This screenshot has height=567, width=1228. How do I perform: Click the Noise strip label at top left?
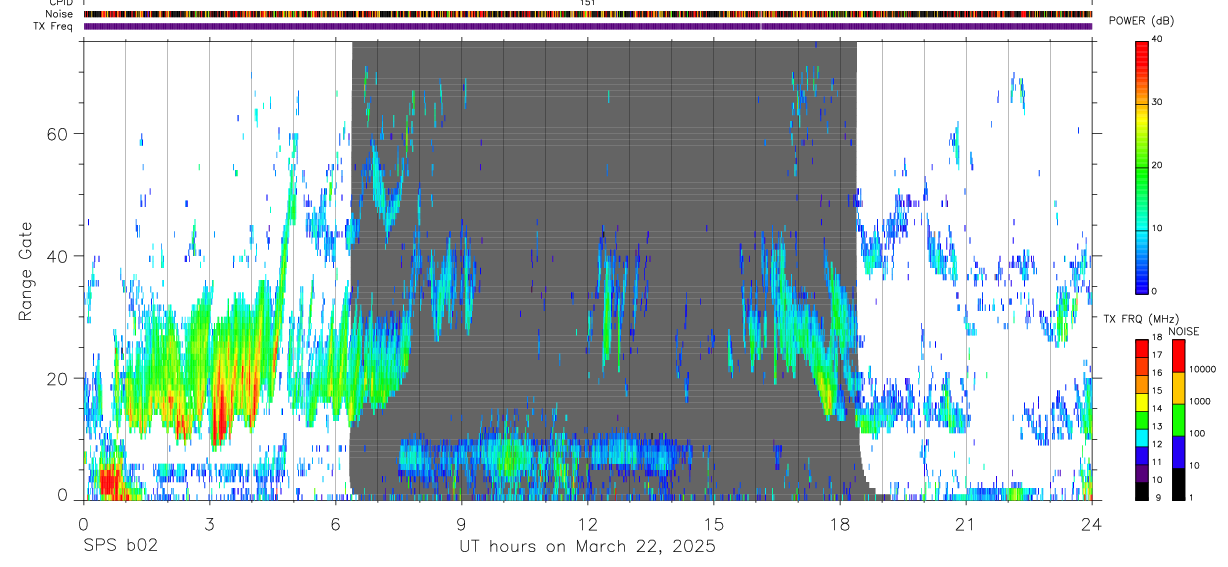pos(60,14)
